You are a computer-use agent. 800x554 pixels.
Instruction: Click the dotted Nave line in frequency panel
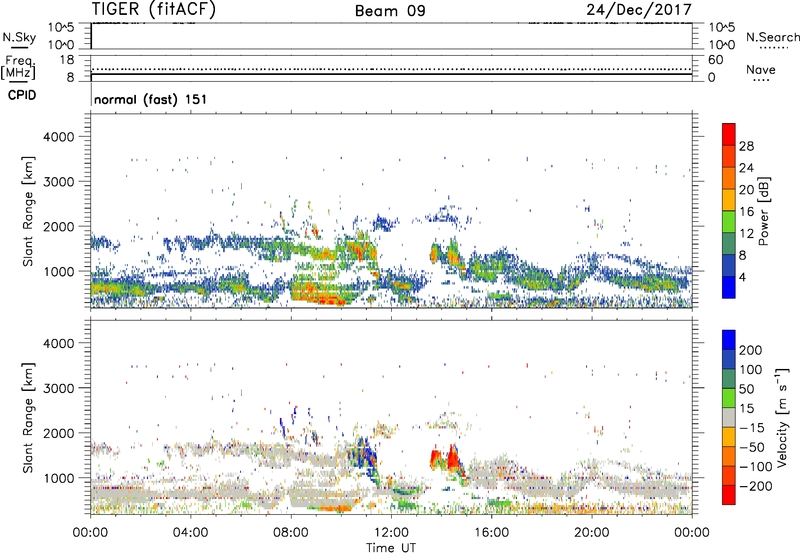tap(391, 69)
